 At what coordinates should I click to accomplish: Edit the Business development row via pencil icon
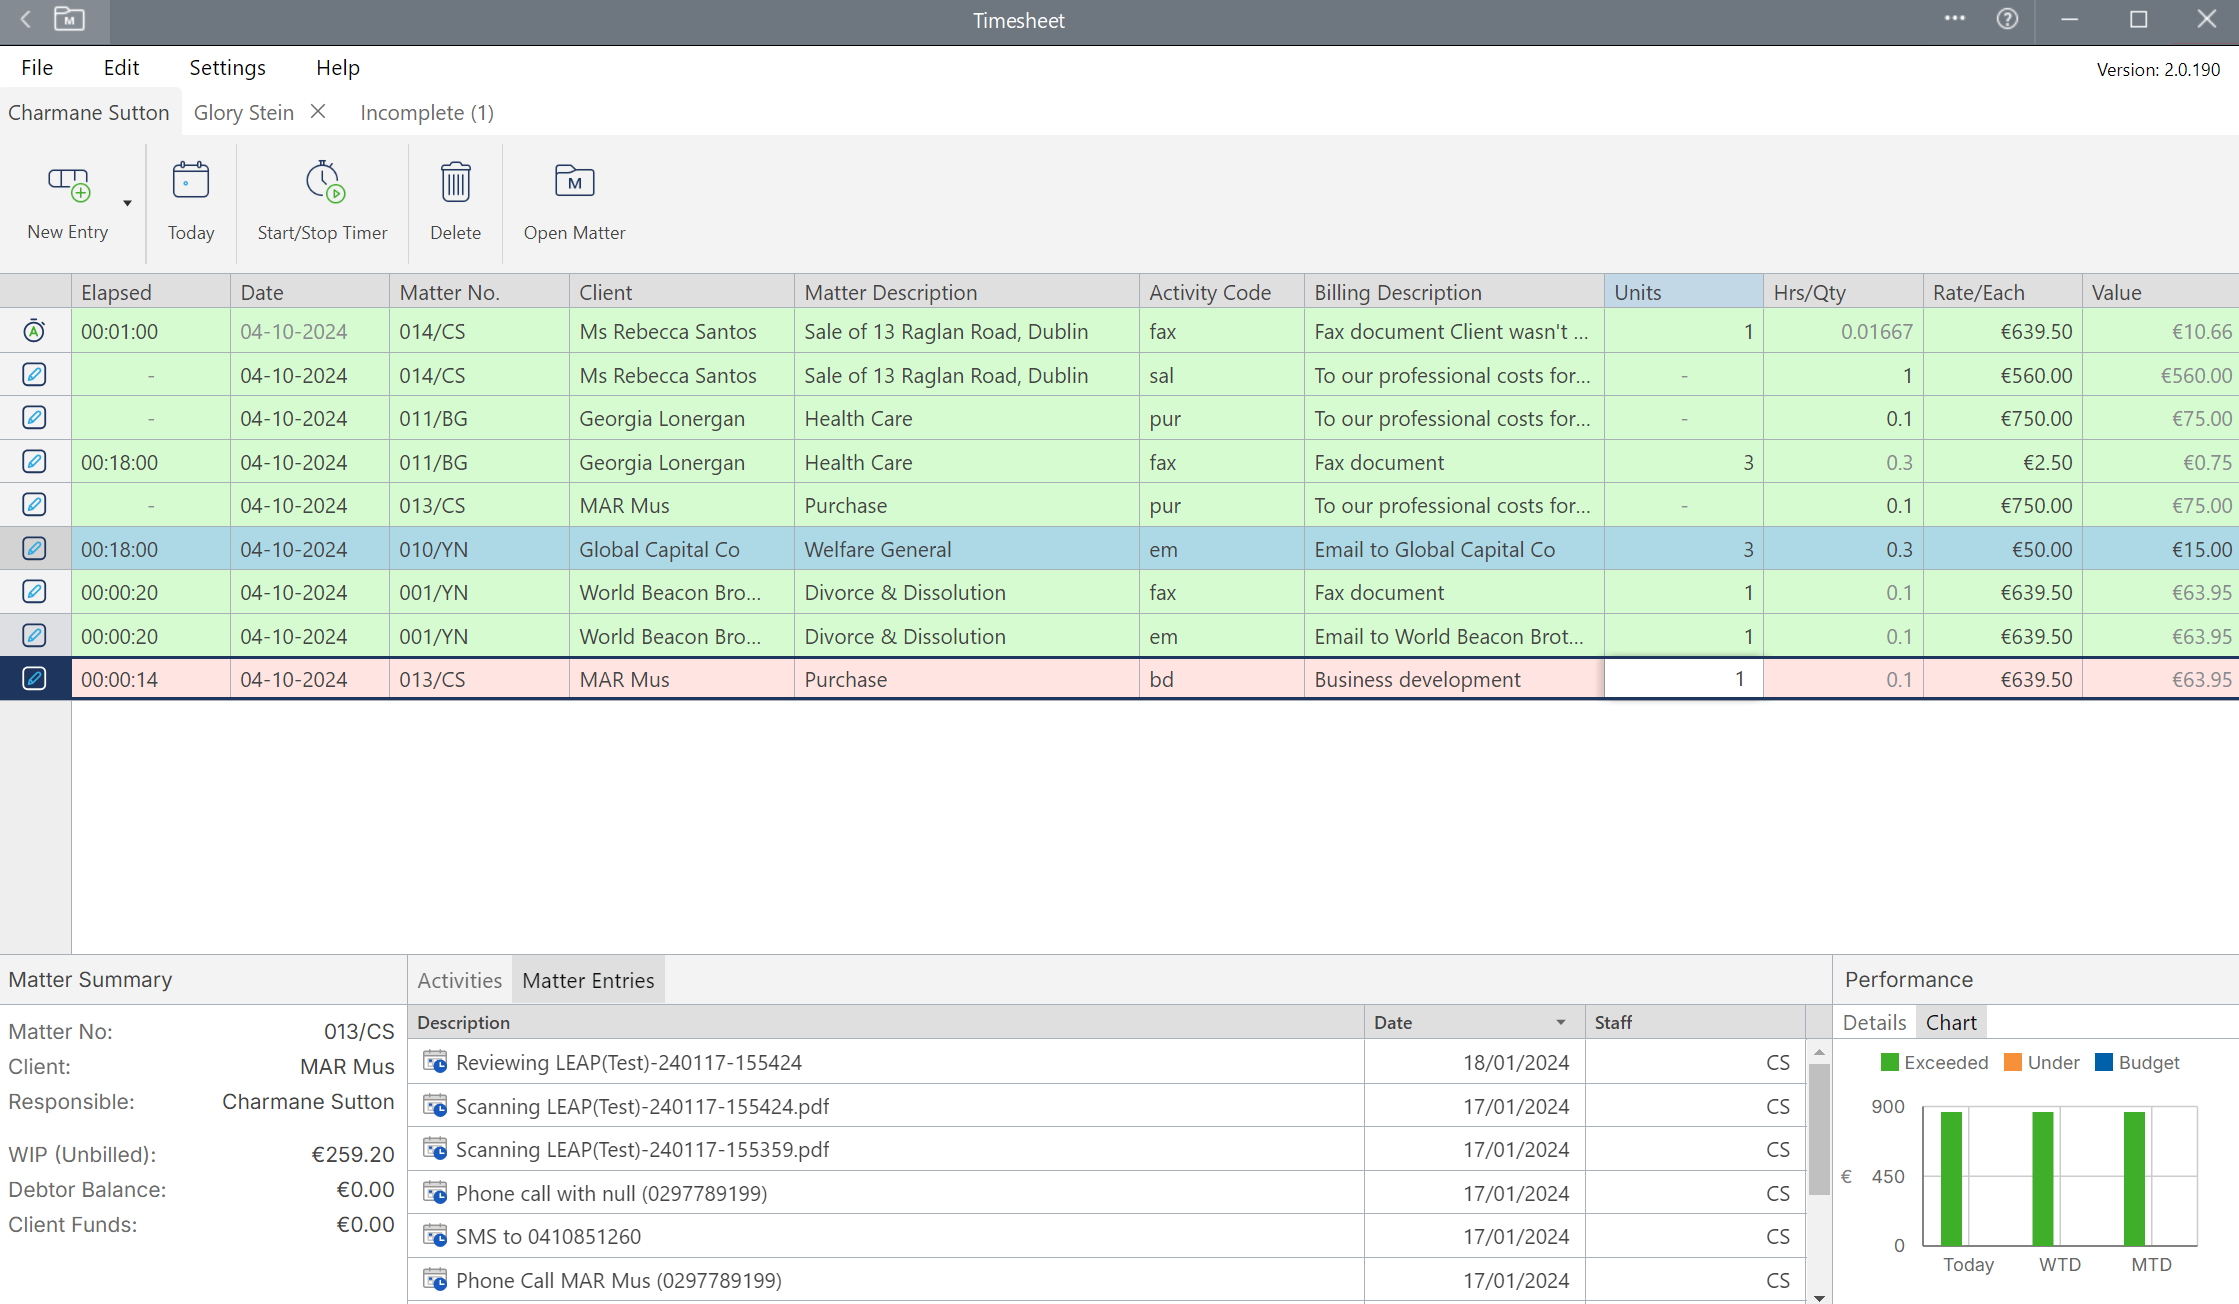[x=34, y=678]
